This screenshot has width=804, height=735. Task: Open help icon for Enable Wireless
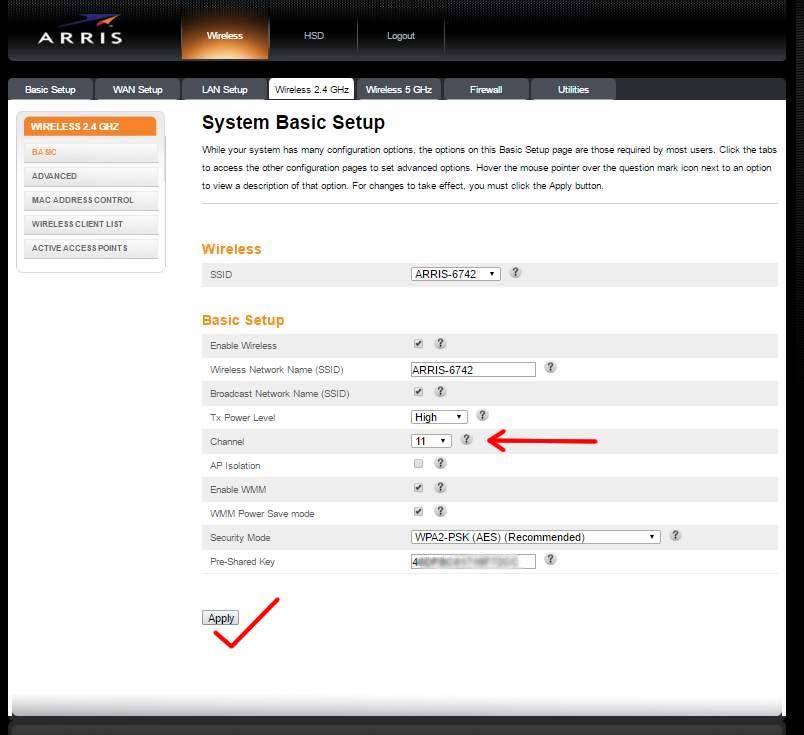[440, 343]
